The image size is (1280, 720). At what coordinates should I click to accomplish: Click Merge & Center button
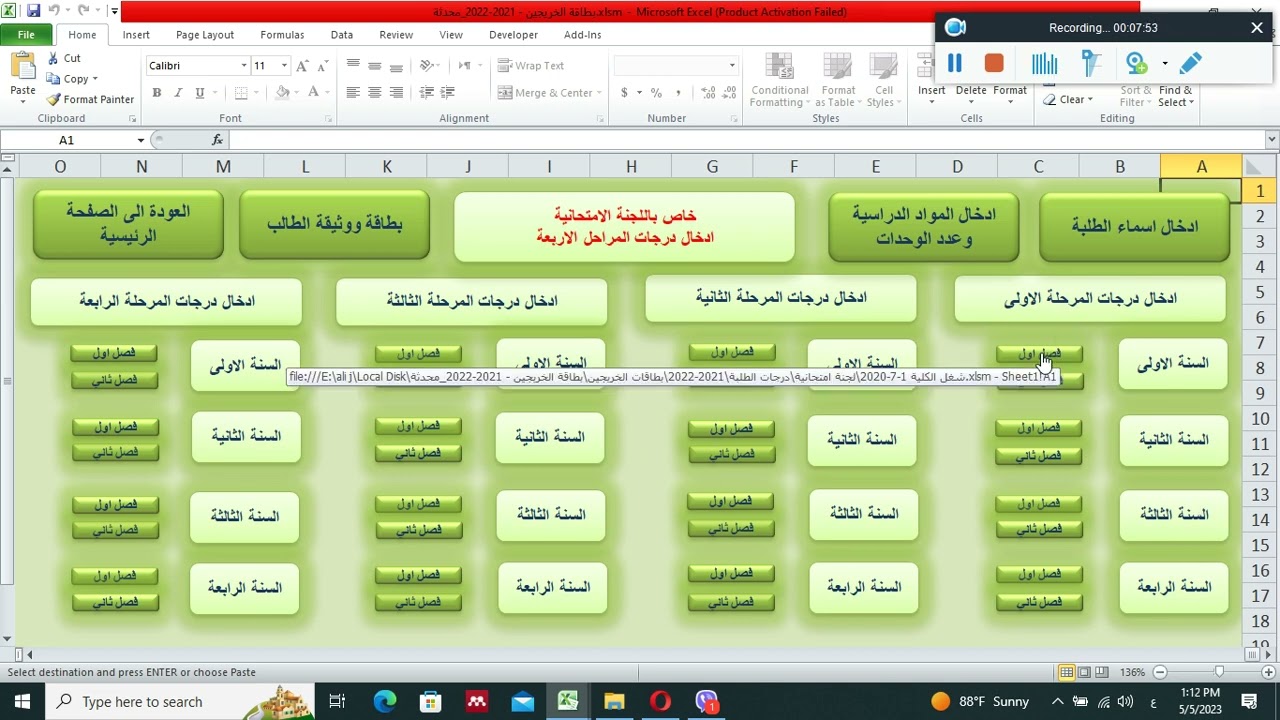(x=548, y=92)
